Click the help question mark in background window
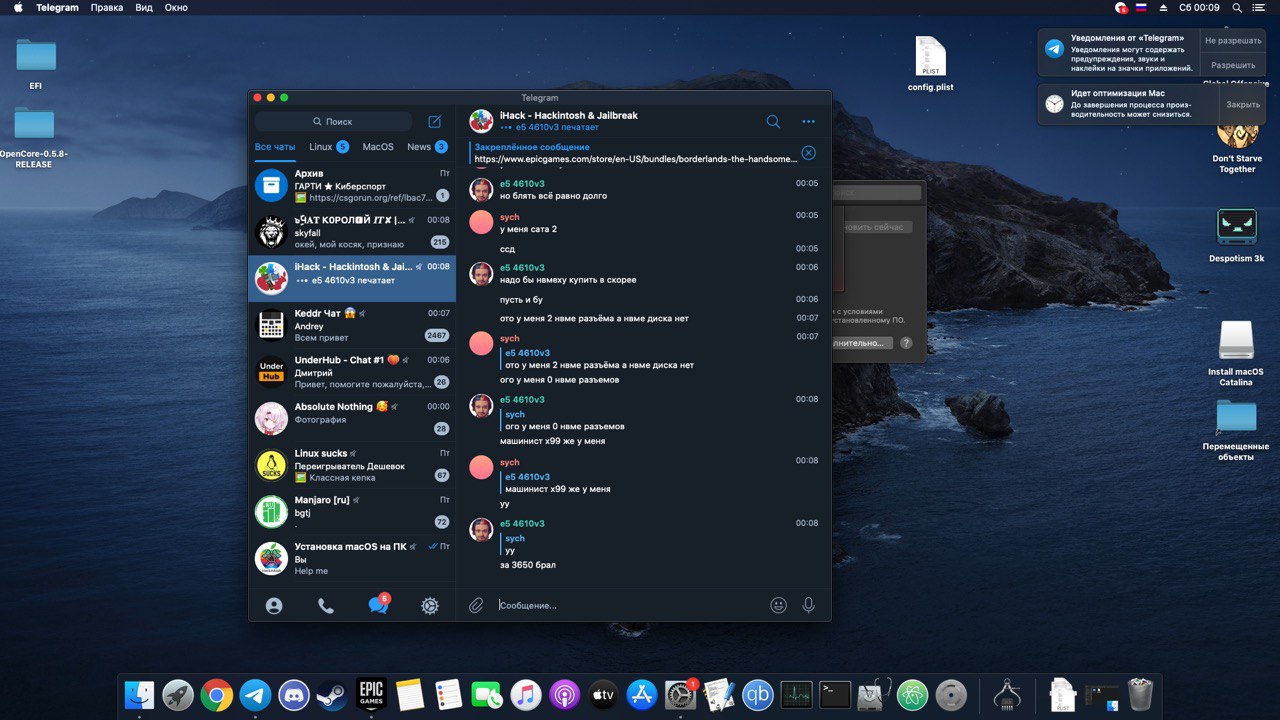Screen dimensions: 1280x720 (906, 343)
